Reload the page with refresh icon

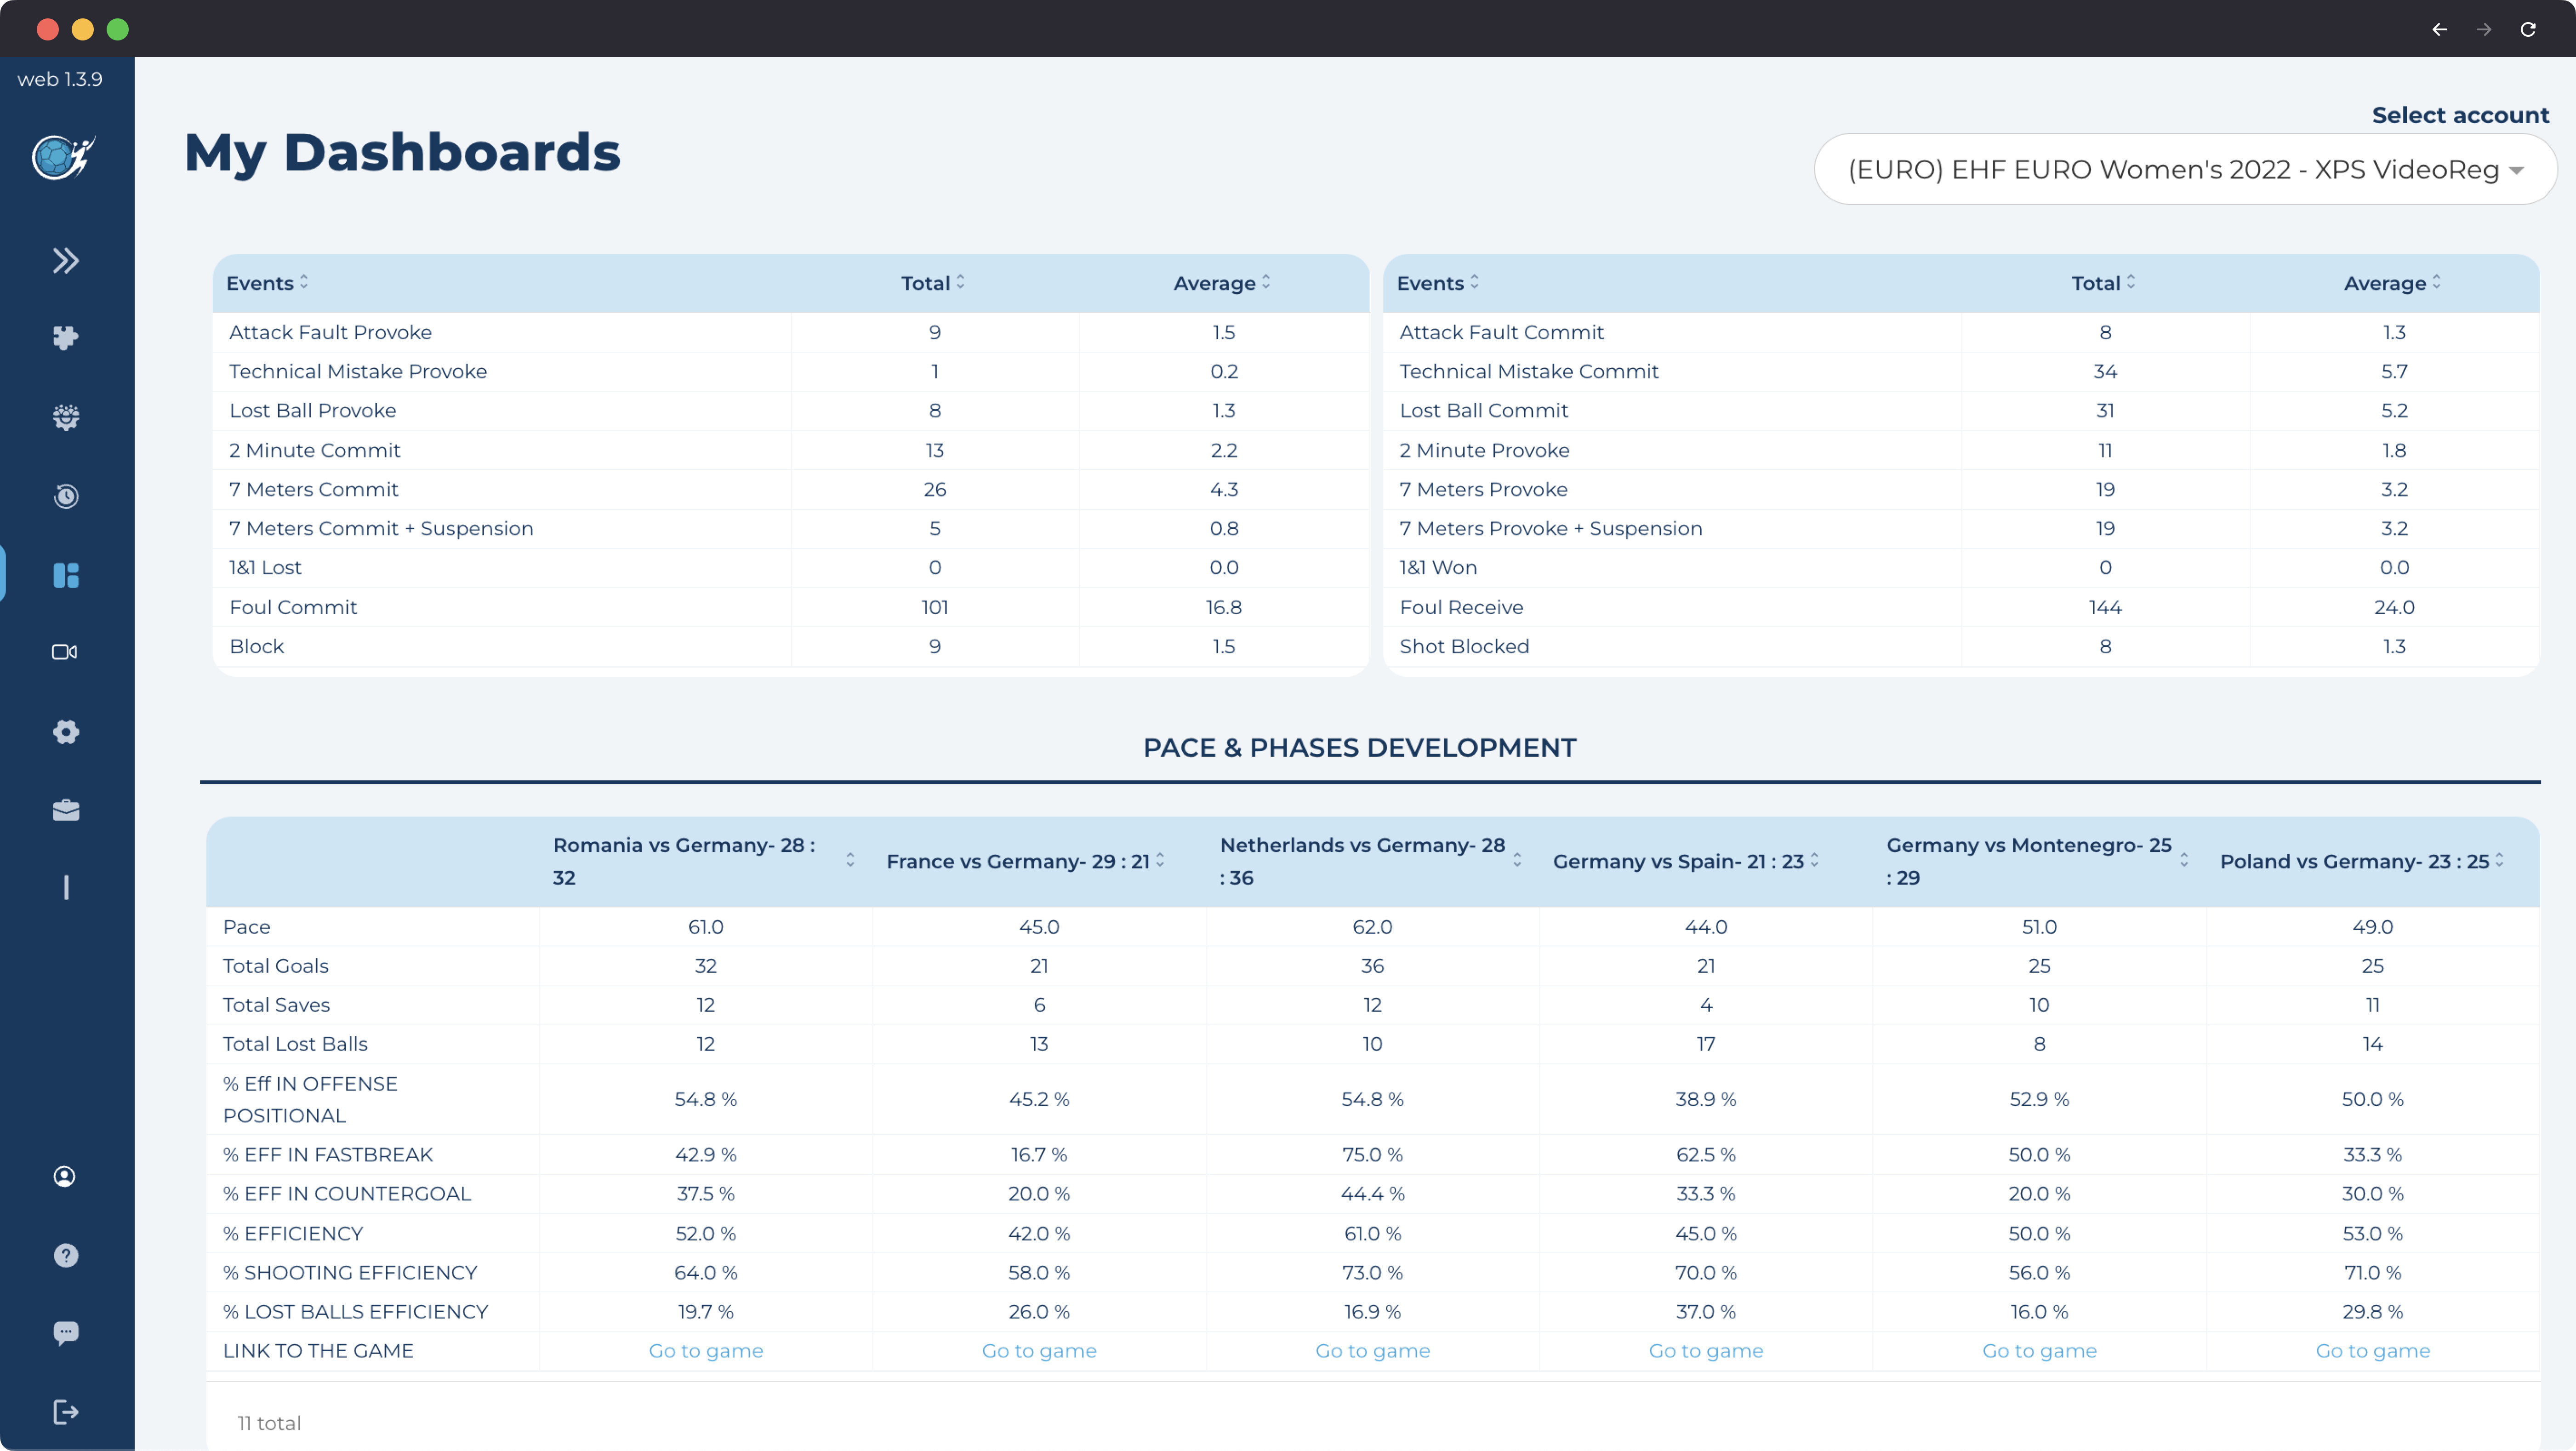[2528, 29]
